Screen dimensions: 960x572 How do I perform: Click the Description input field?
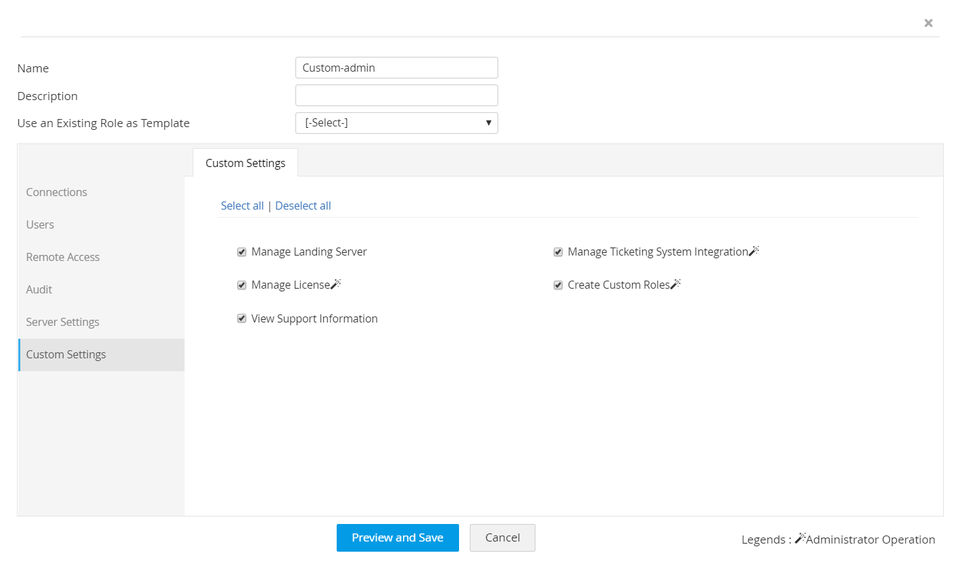click(396, 96)
